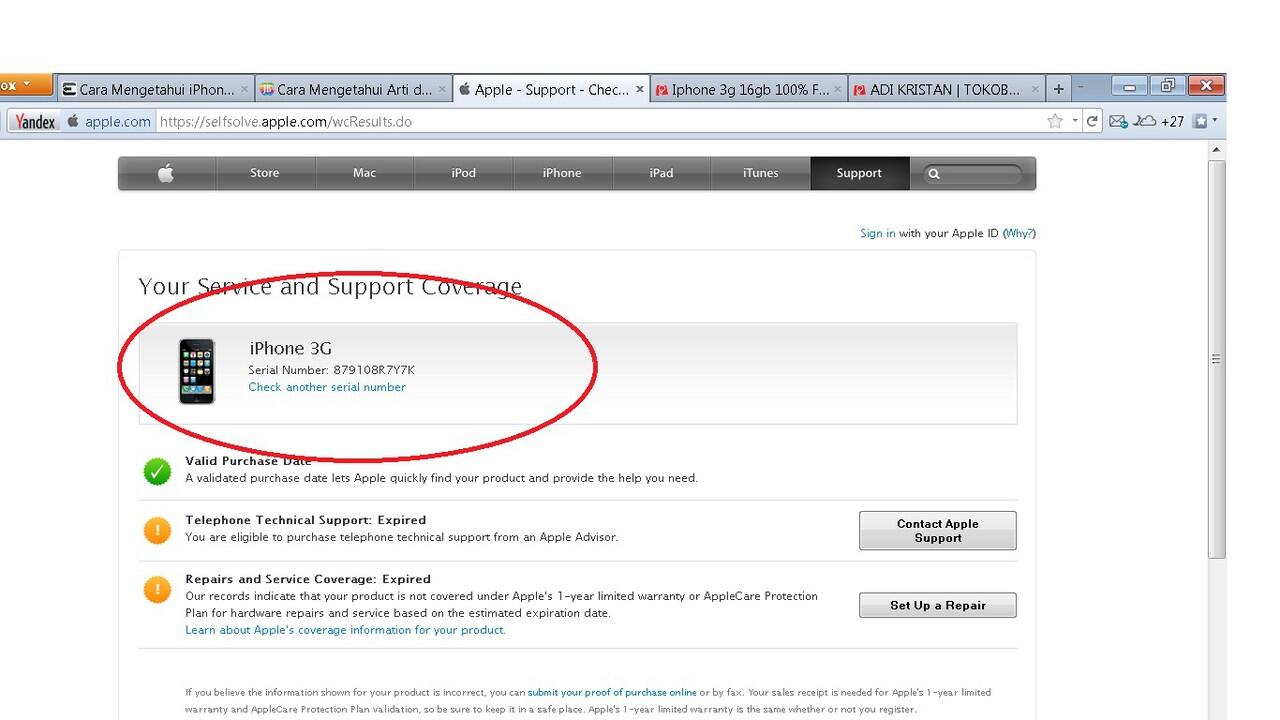Open submit your proof of purchase online link
The height and width of the screenshot is (720, 1280).
pyautogui.click(x=612, y=692)
